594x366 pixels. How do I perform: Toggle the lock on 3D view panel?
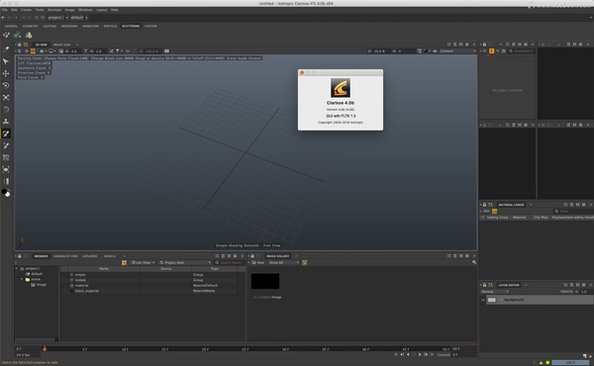tap(20, 44)
